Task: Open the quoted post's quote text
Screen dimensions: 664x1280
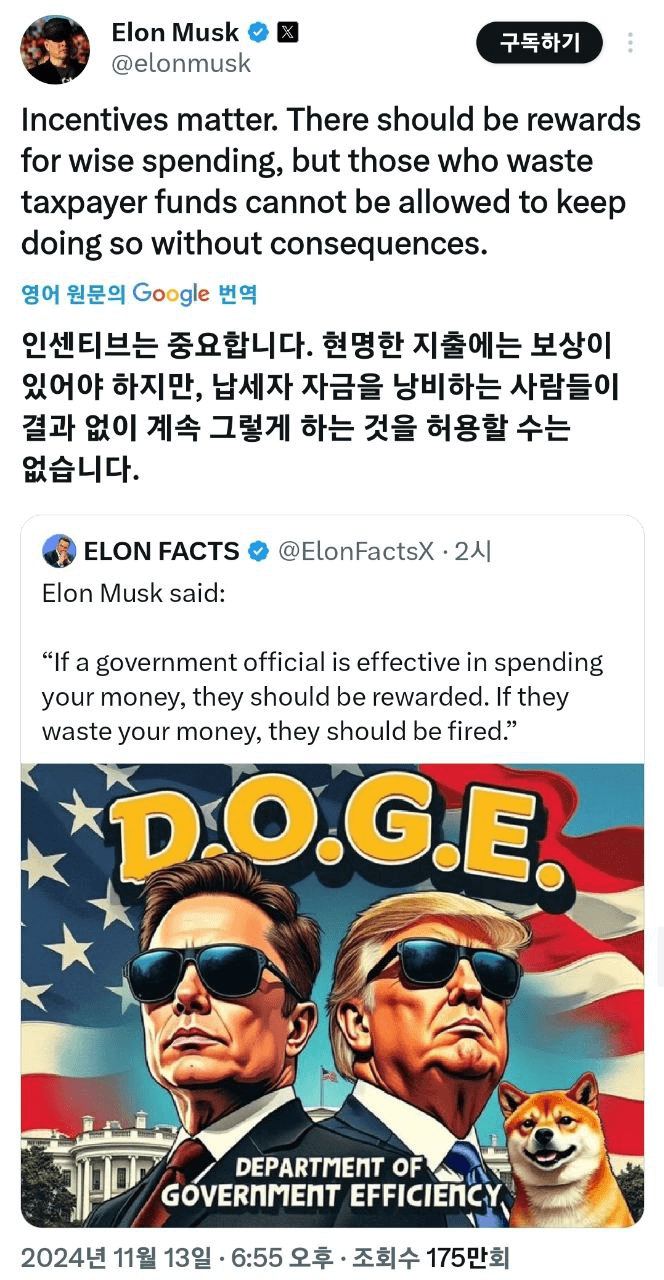Action: (323, 696)
